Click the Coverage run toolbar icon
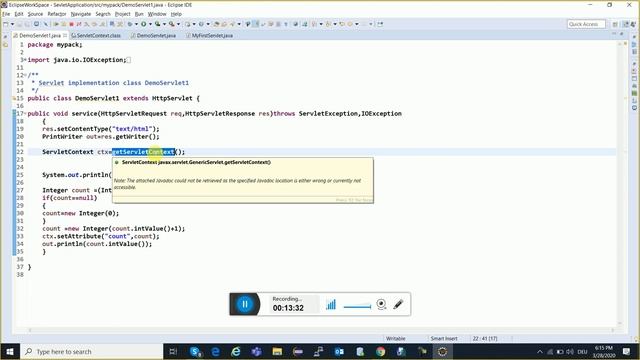640x360 pixels. coord(158,24)
